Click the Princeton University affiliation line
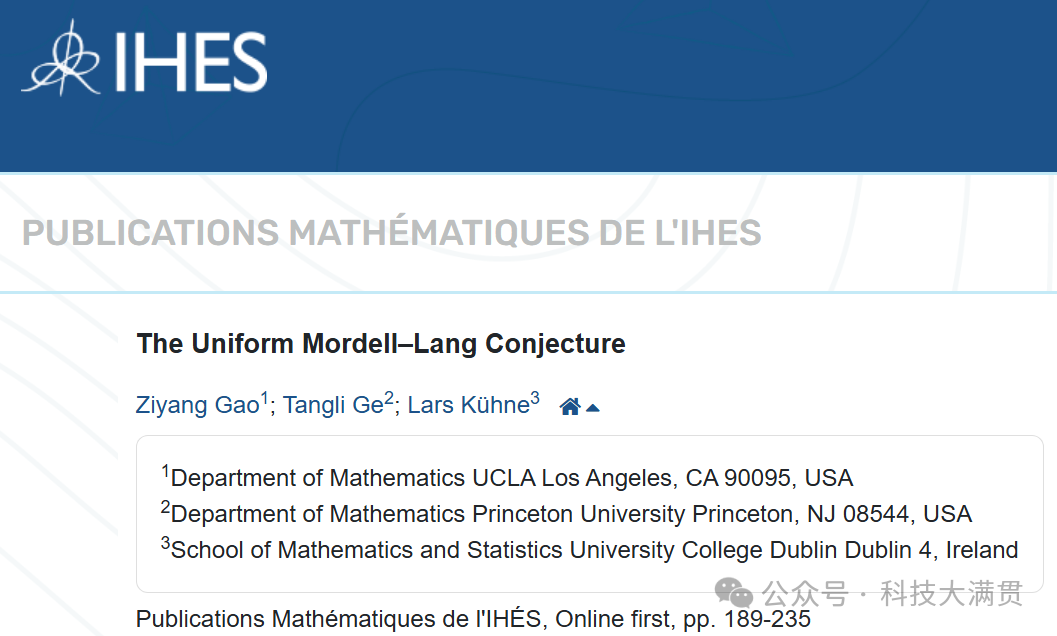 click(570, 514)
